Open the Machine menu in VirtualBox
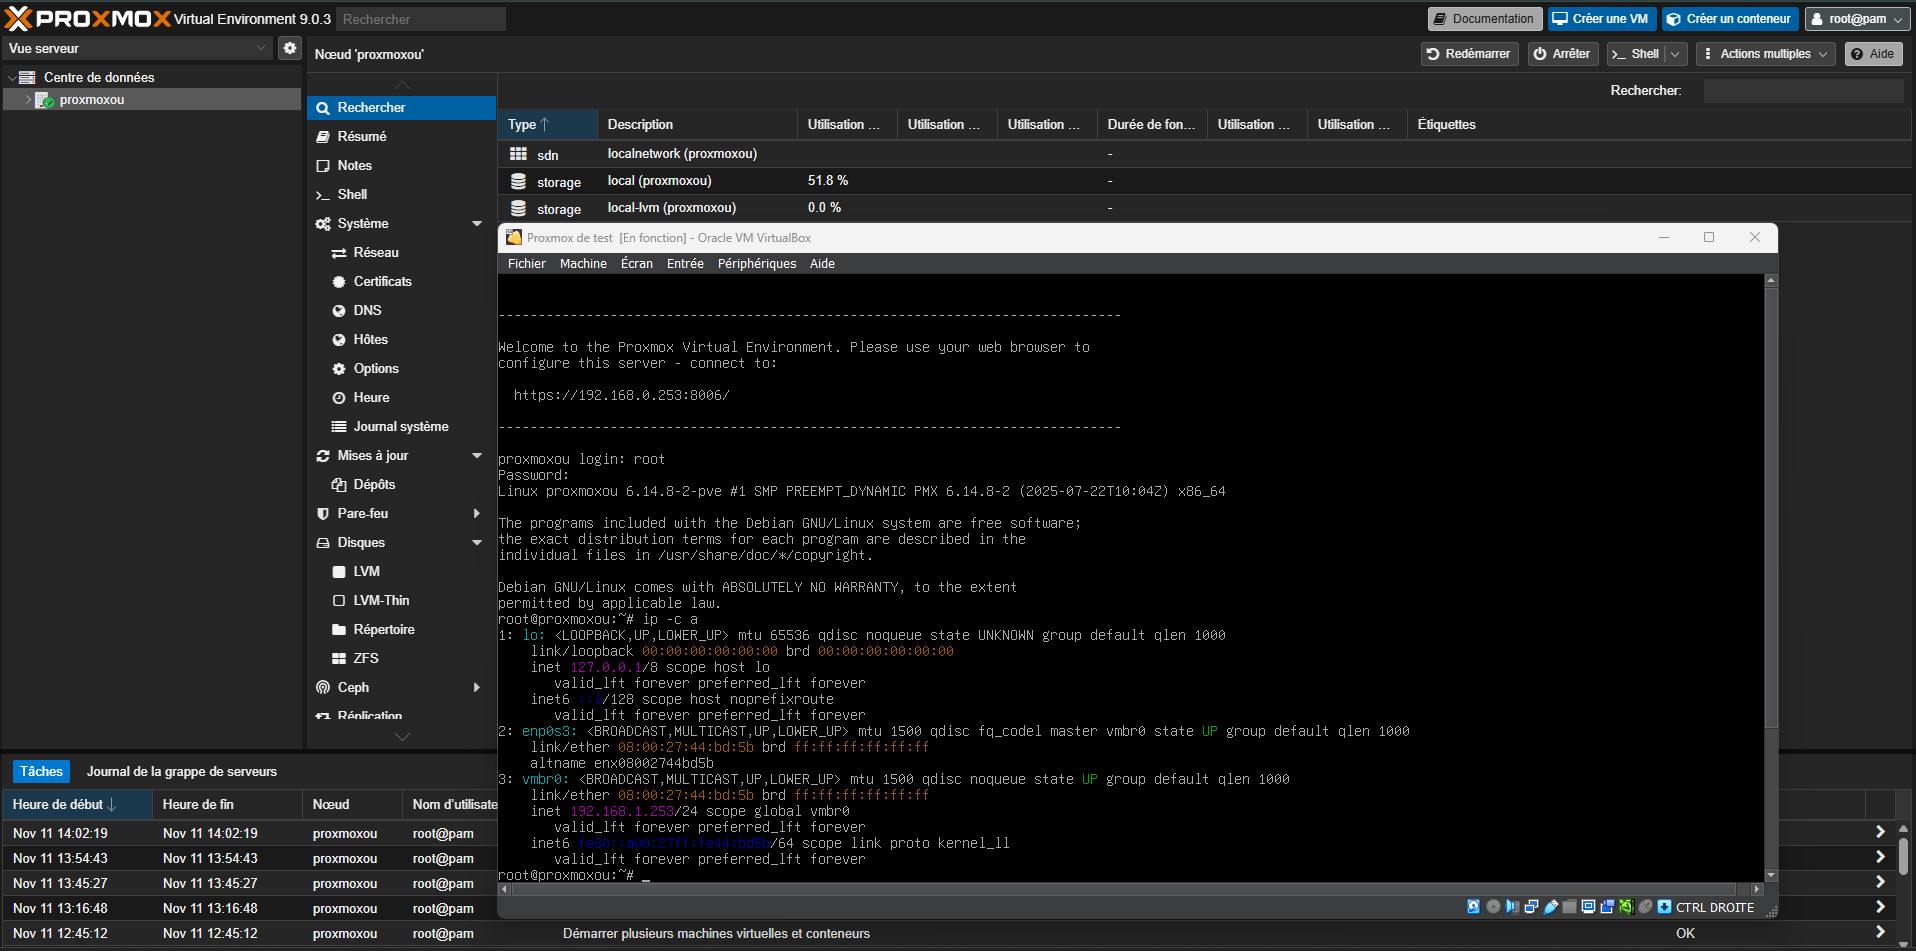 pyautogui.click(x=583, y=264)
